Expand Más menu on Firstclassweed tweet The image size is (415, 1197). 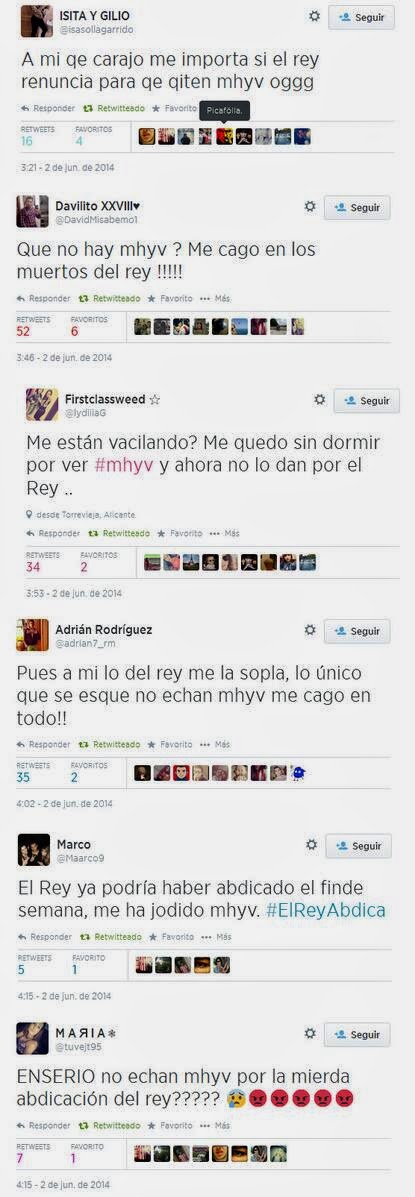click(x=224, y=534)
